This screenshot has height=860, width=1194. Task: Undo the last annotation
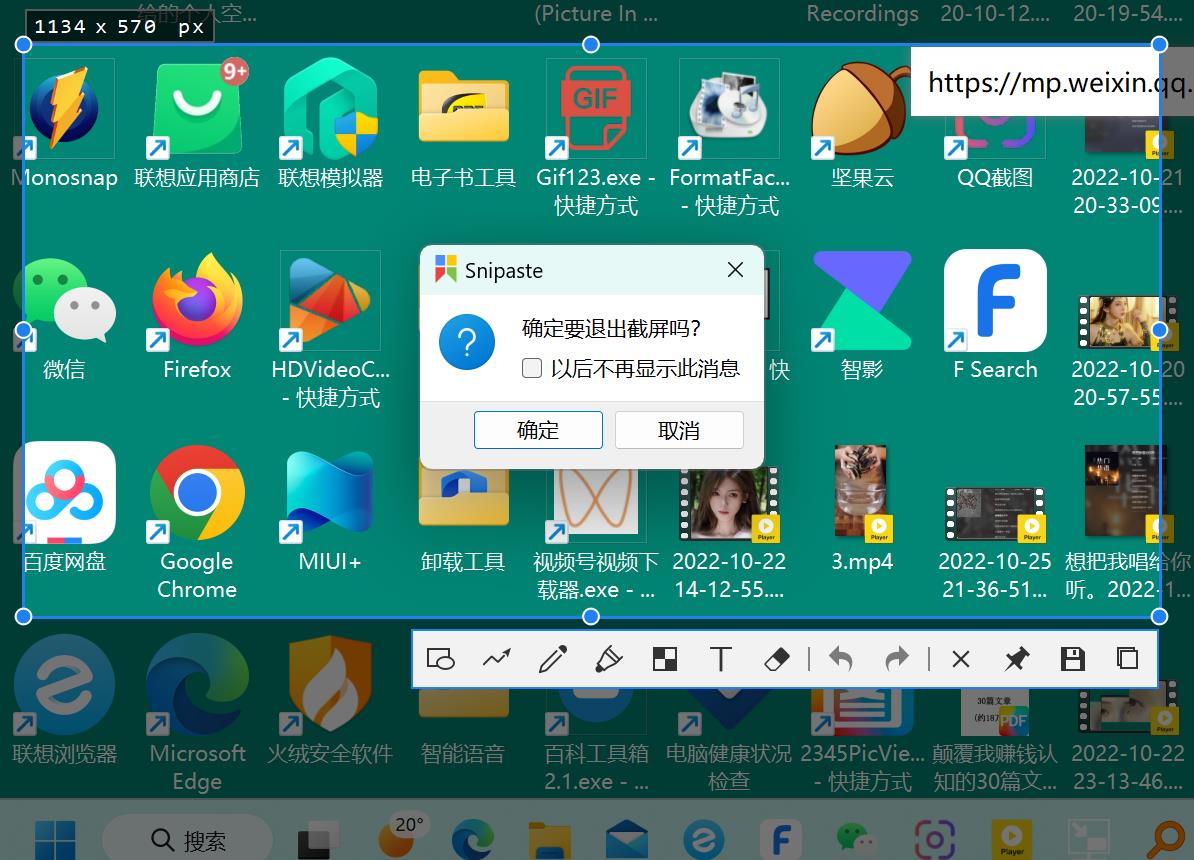[841, 659]
